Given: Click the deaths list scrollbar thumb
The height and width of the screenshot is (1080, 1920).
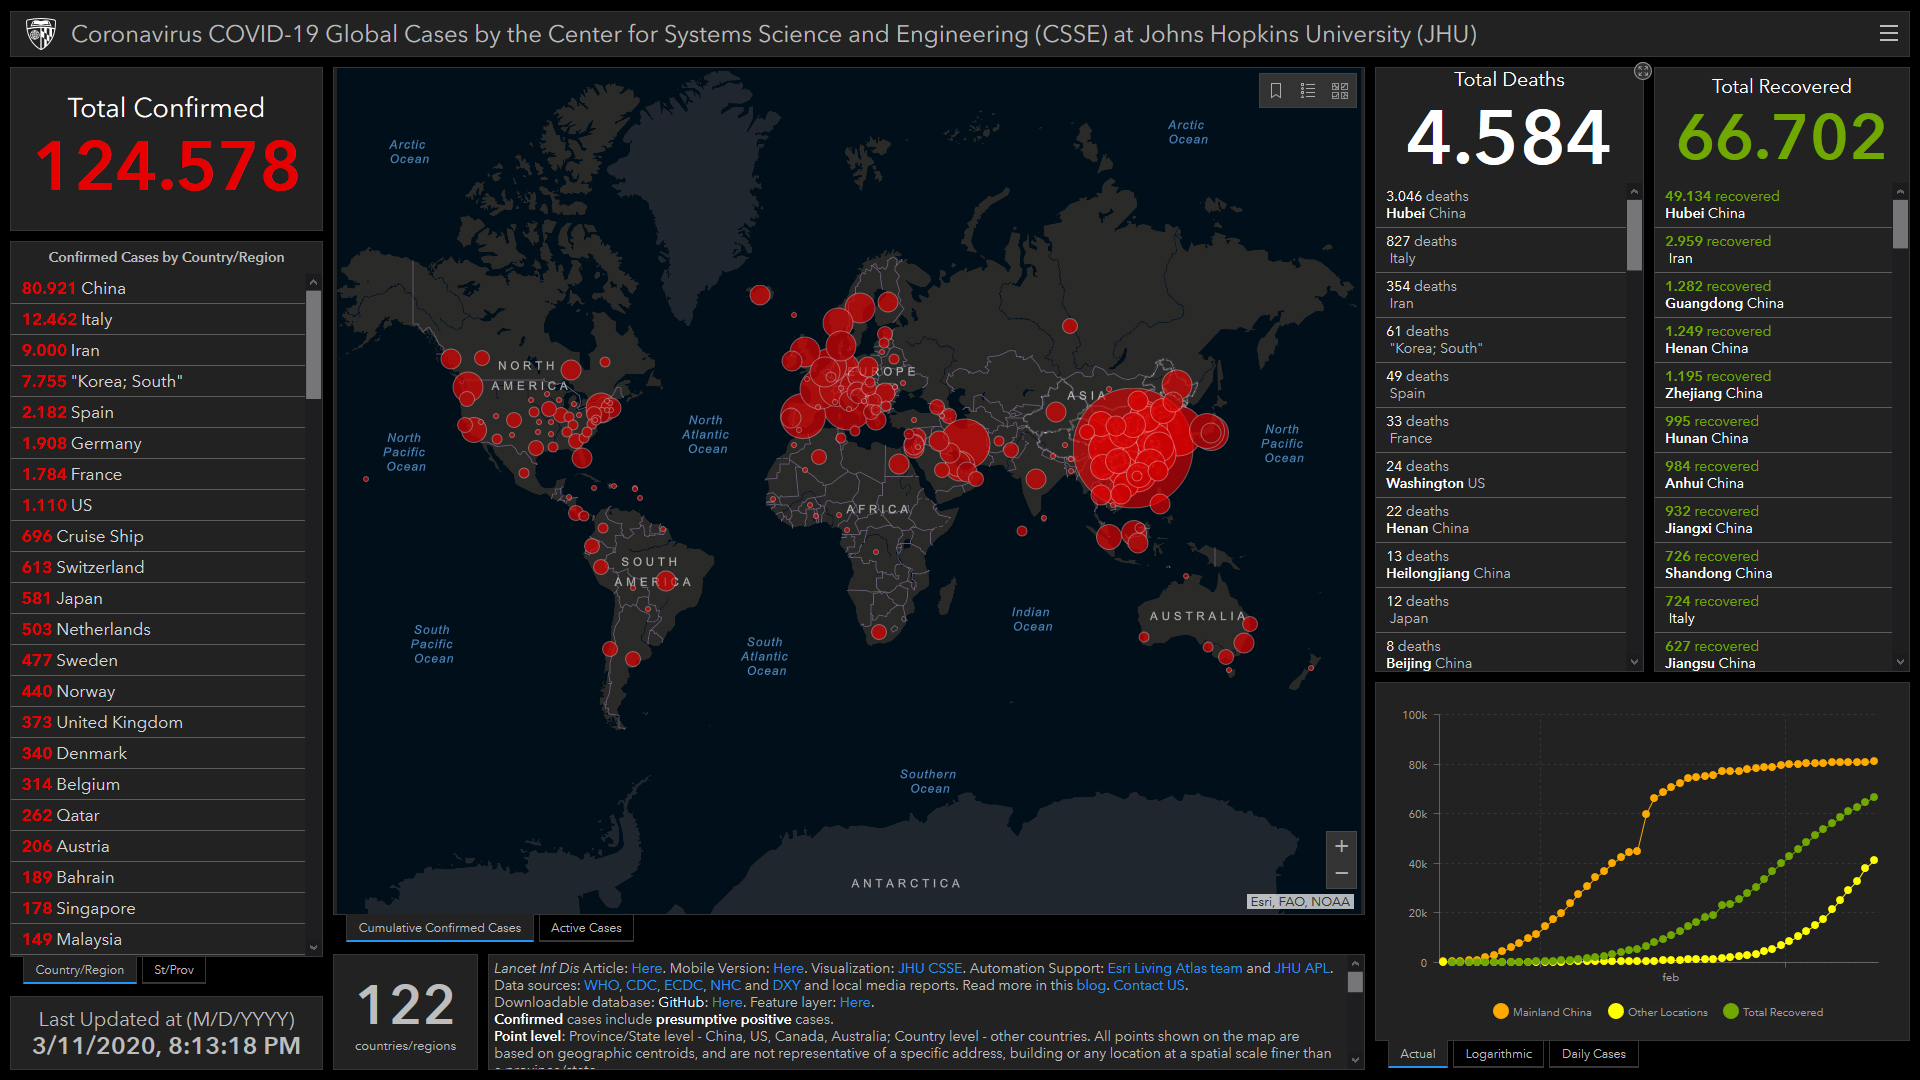Looking at the screenshot, I should [x=1634, y=235].
